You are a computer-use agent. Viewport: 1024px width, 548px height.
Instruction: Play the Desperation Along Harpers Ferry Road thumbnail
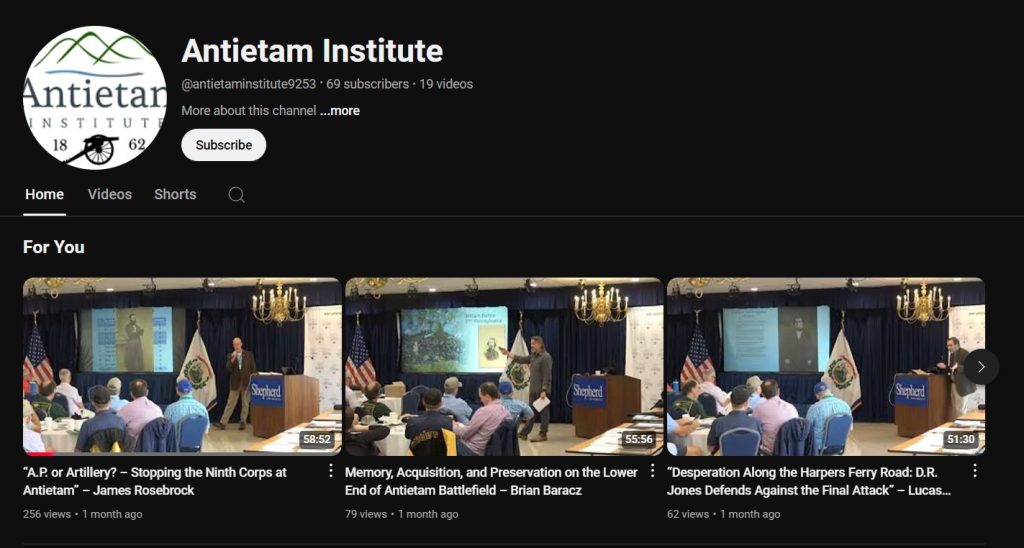pos(826,366)
